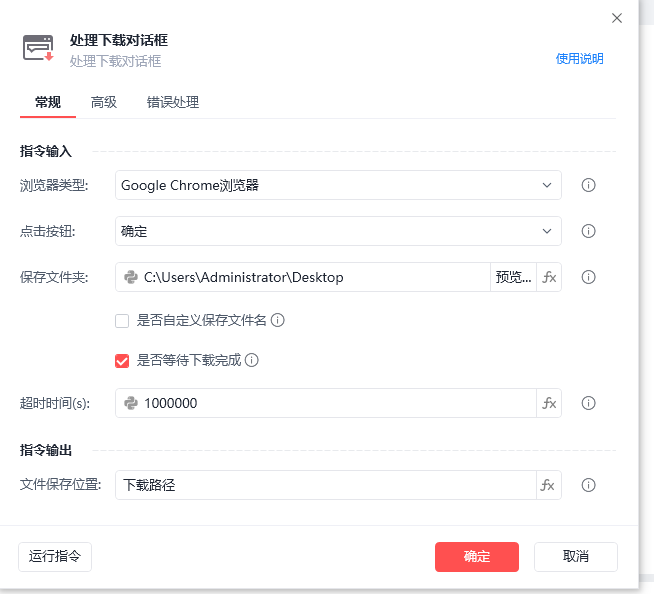Click info icon beside 浏览器类型 dropdown
This screenshot has width=654, height=594.
click(588, 185)
